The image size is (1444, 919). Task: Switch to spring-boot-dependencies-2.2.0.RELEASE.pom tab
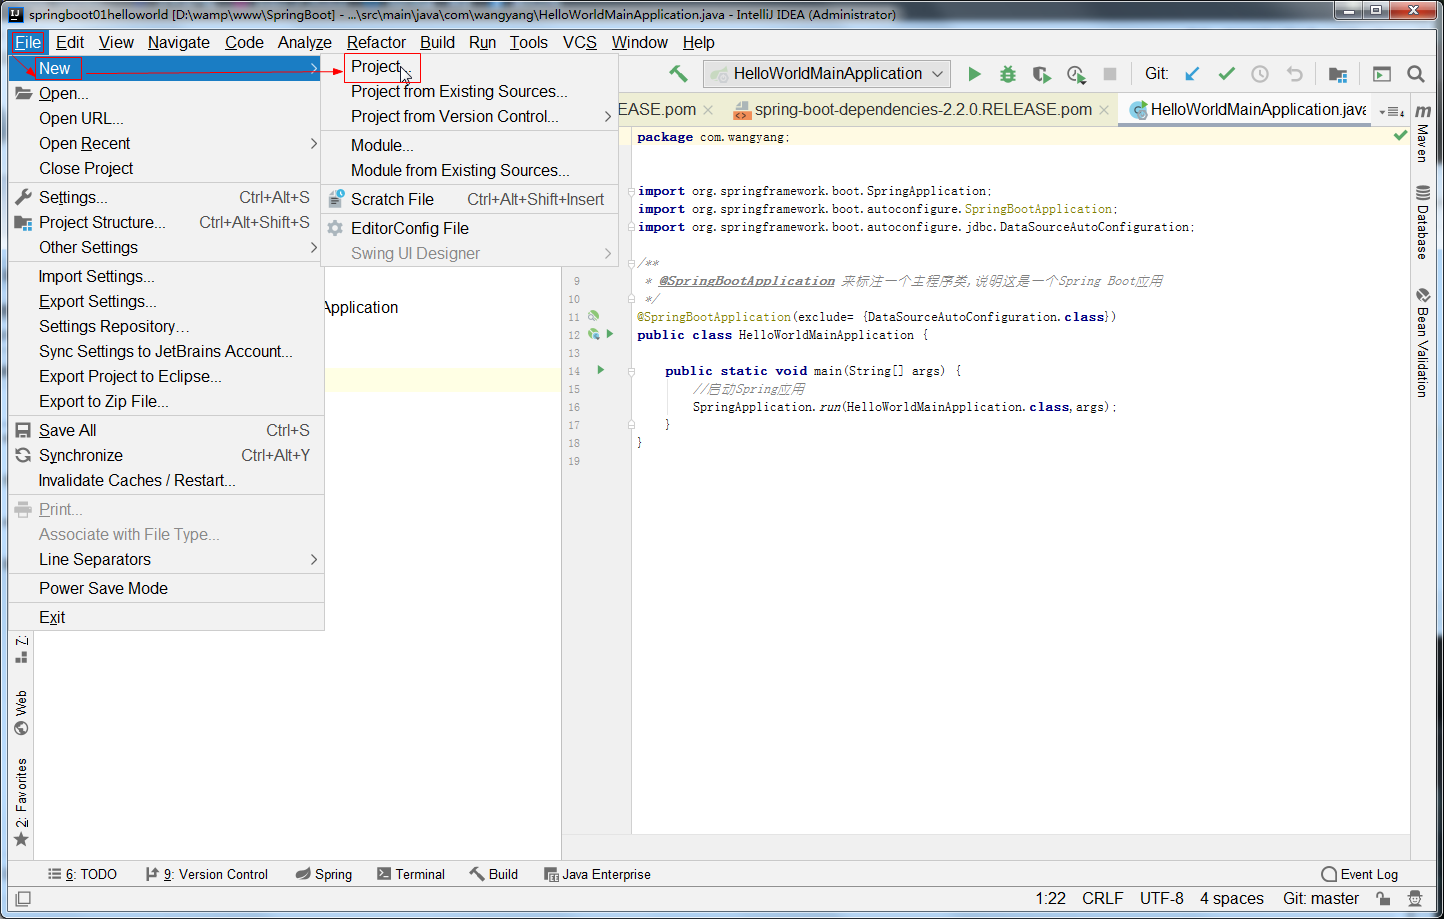(x=921, y=110)
